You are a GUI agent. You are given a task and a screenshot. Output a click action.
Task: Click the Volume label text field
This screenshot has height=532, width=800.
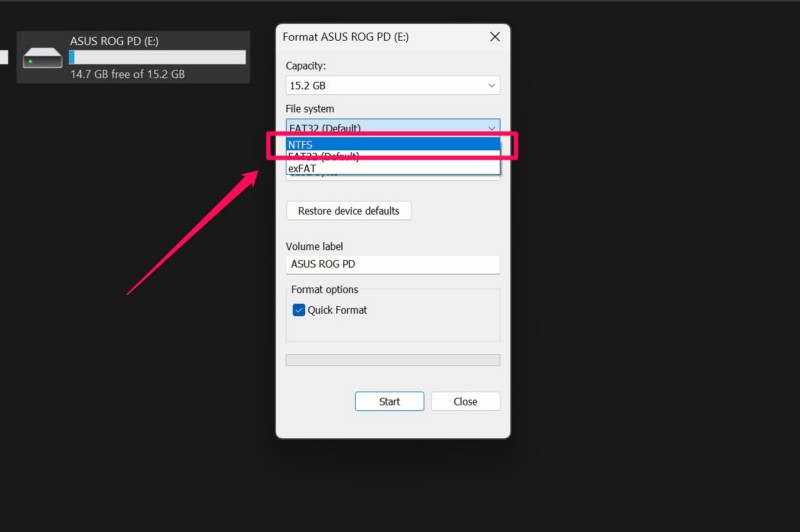[392, 265]
